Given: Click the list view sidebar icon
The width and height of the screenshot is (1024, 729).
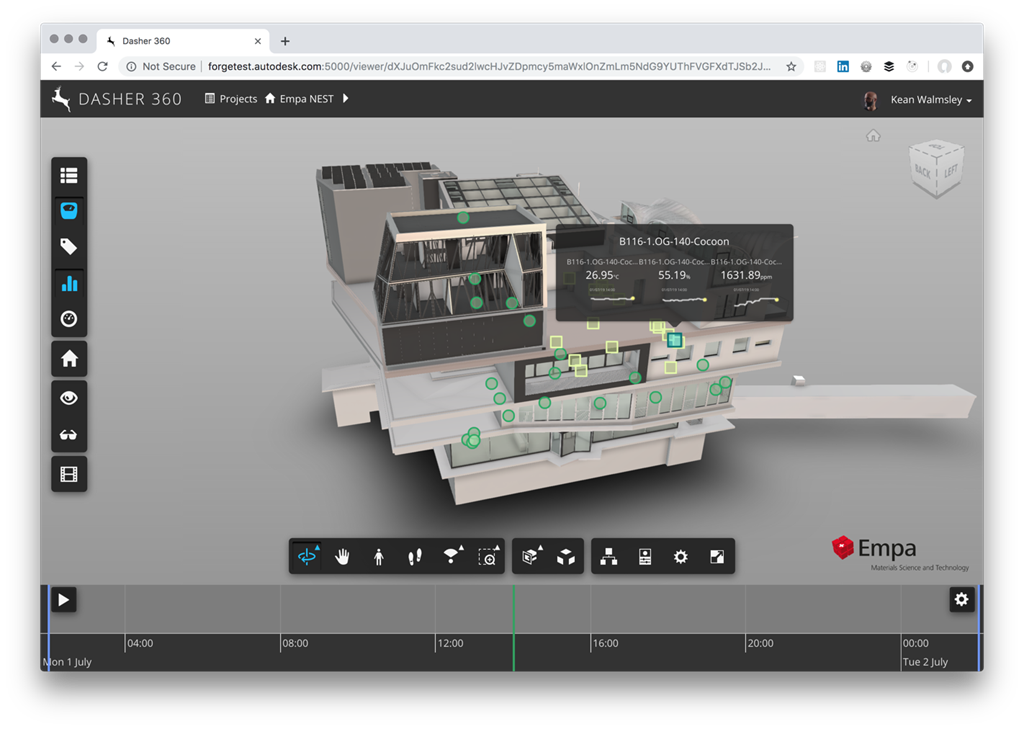Looking at the screenshot, I should (69, 175).
